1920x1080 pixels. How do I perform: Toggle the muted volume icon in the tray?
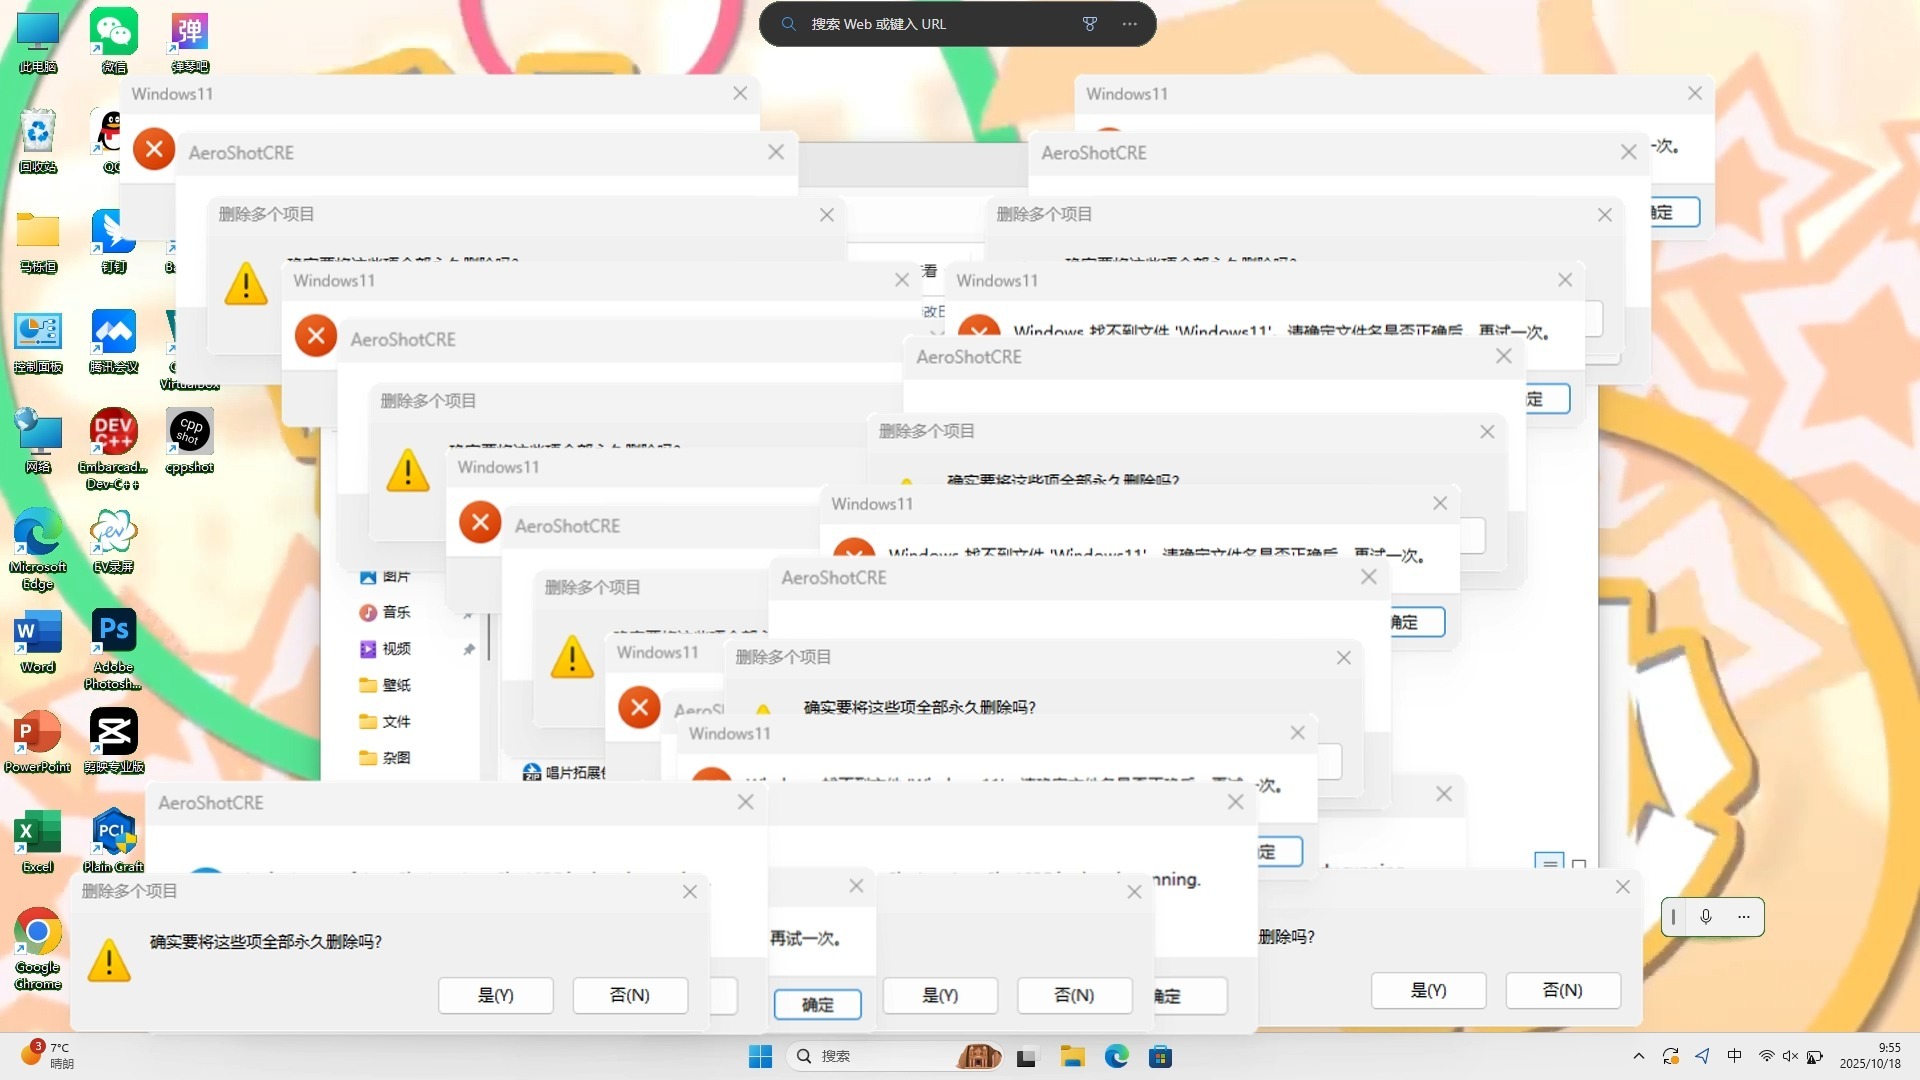(1790, 1057)
